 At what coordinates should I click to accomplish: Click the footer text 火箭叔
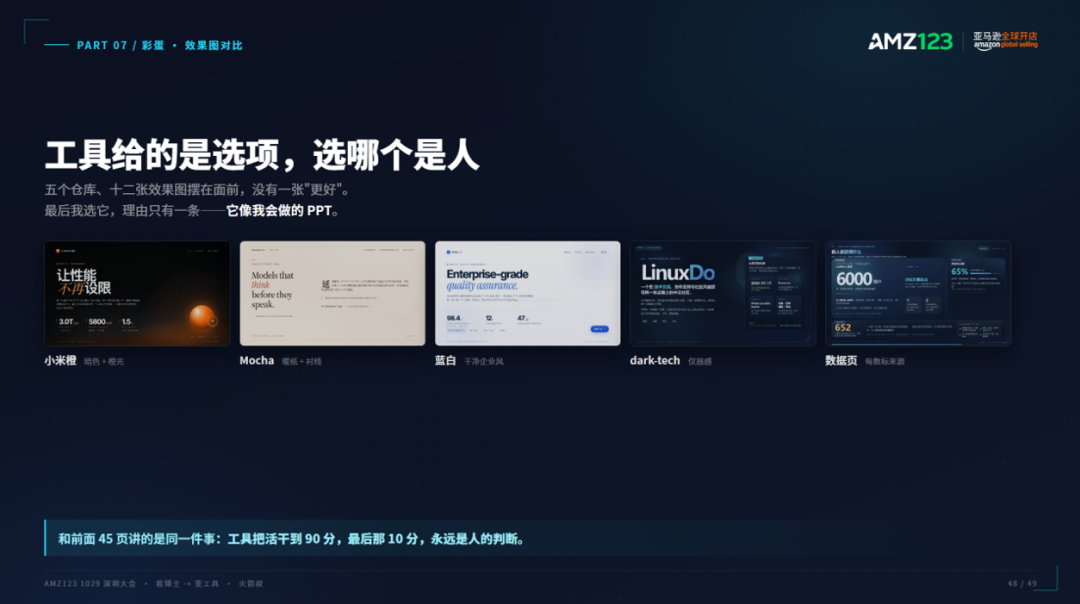tap(251, 583)
